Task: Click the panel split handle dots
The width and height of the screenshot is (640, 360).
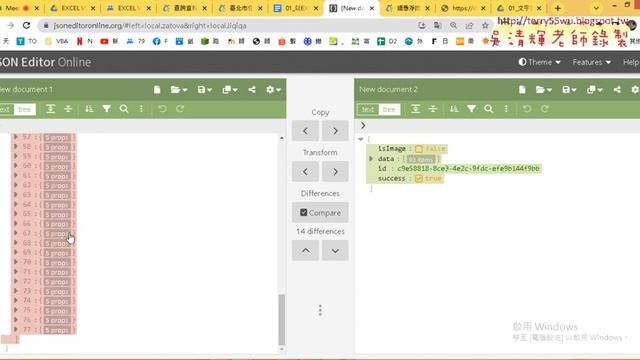Action: point(320,310)
